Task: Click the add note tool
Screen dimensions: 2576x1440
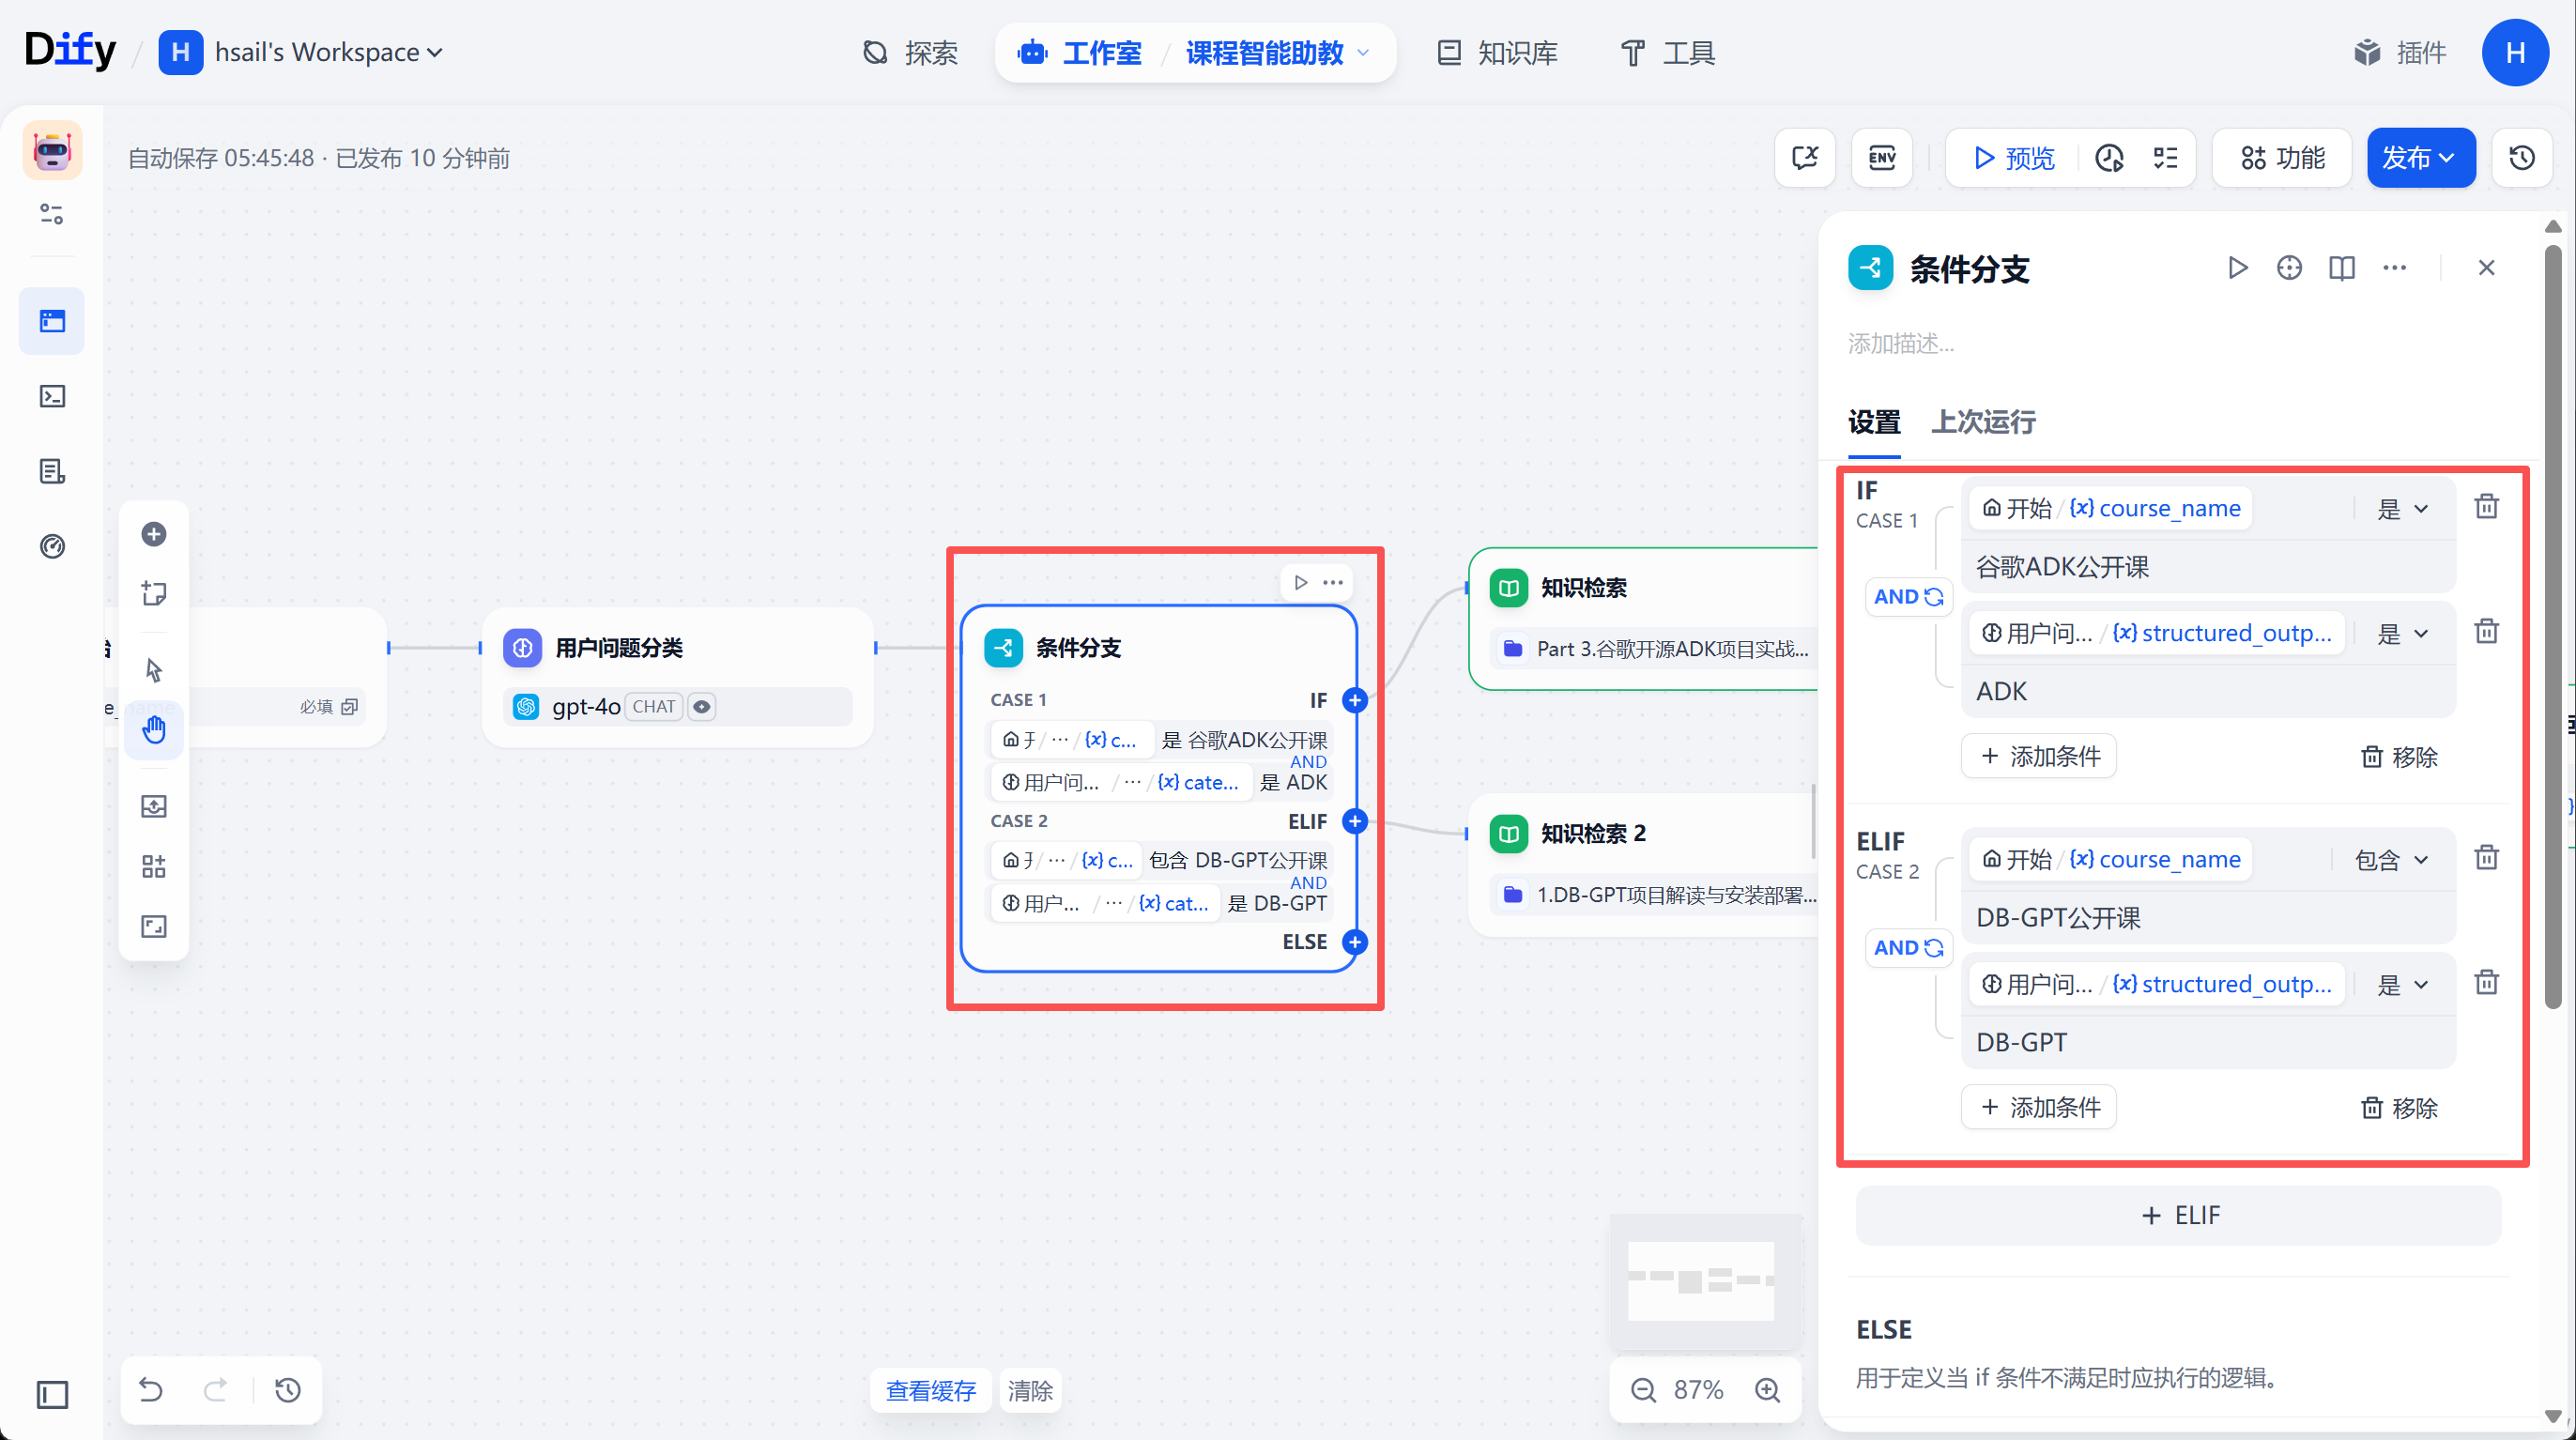Action: click(153, 593)
